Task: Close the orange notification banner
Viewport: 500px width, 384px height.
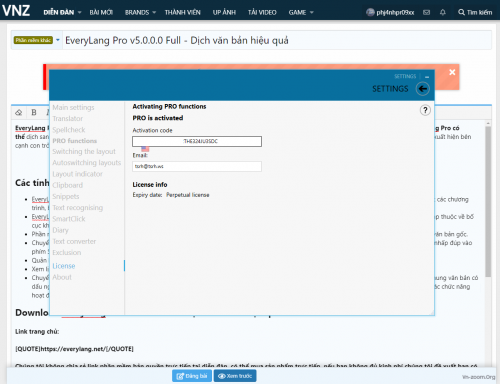Action: 452,72
